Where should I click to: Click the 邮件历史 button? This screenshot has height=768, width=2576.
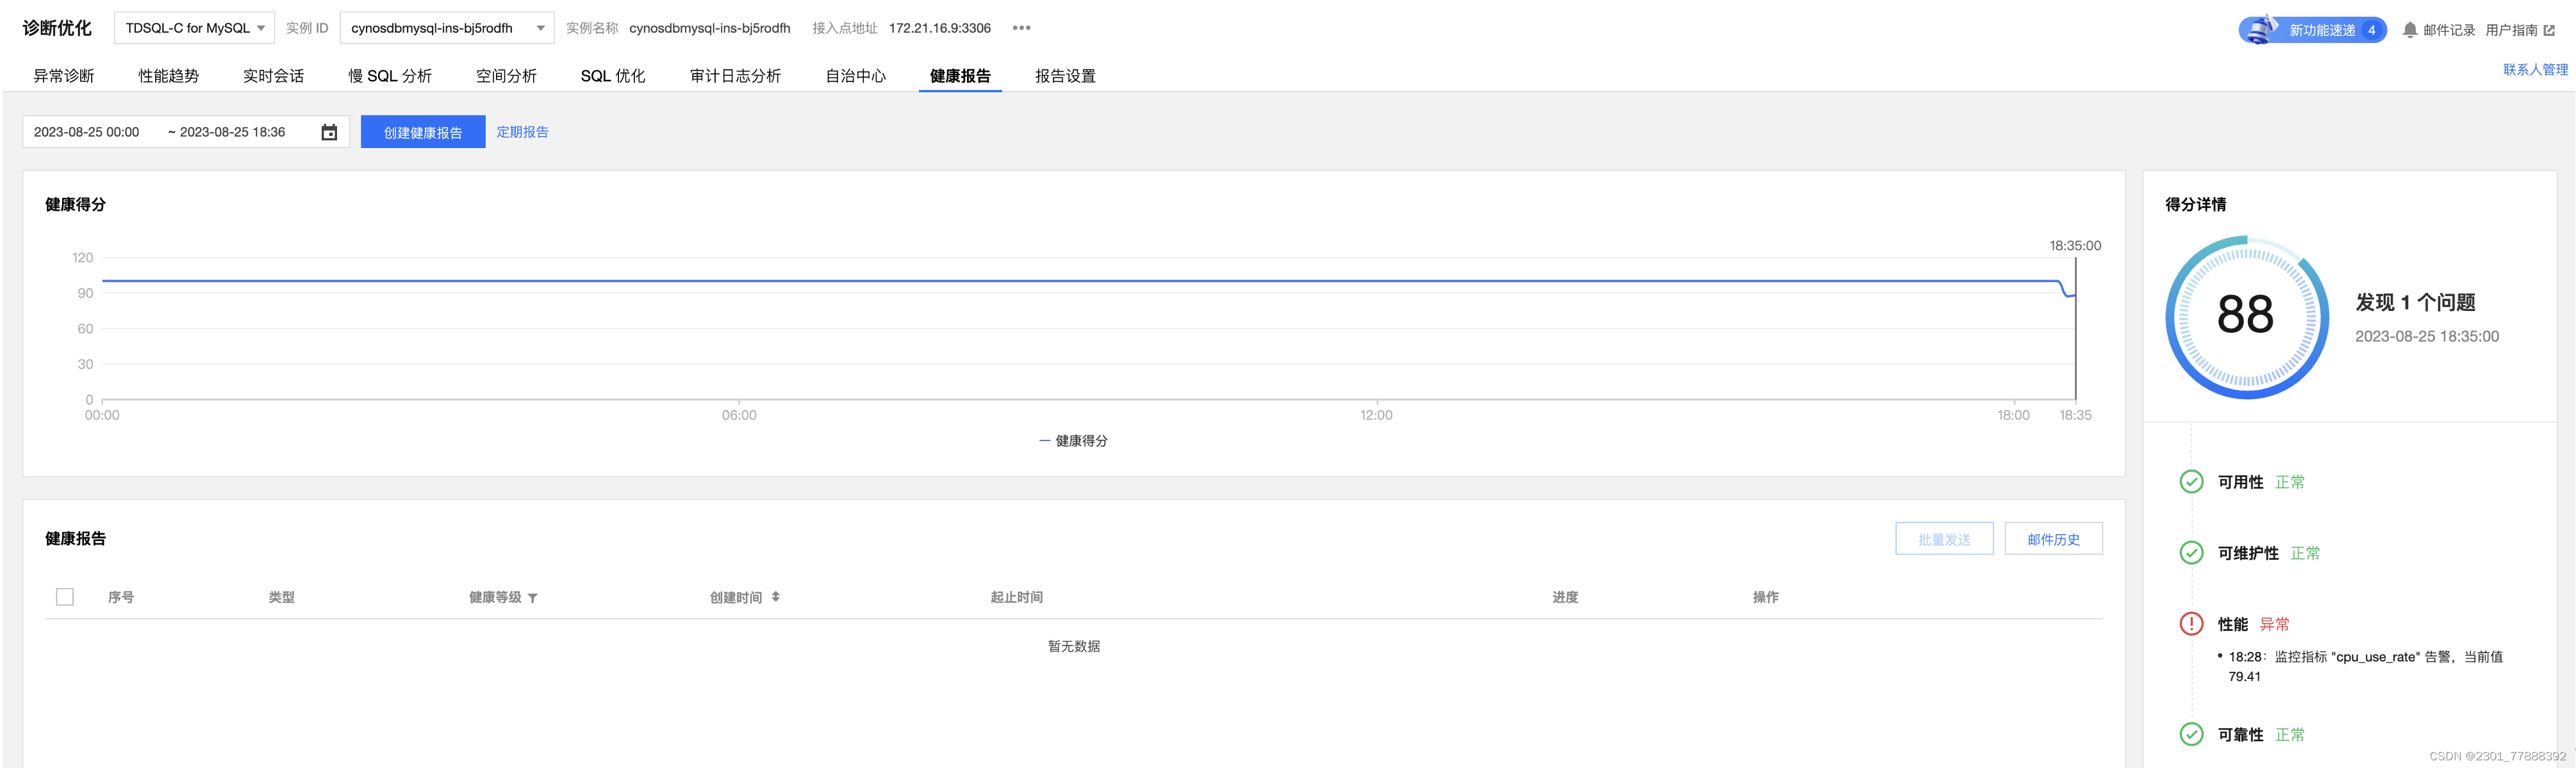2053,539
